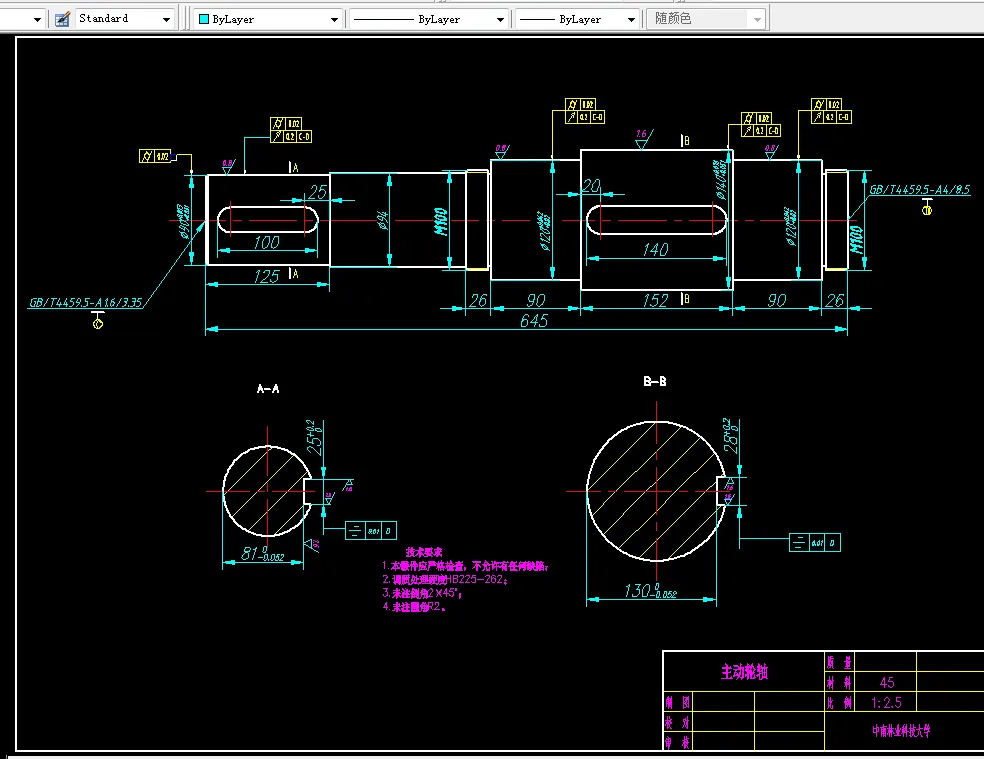Click the A-A section view label

(268, 389)
